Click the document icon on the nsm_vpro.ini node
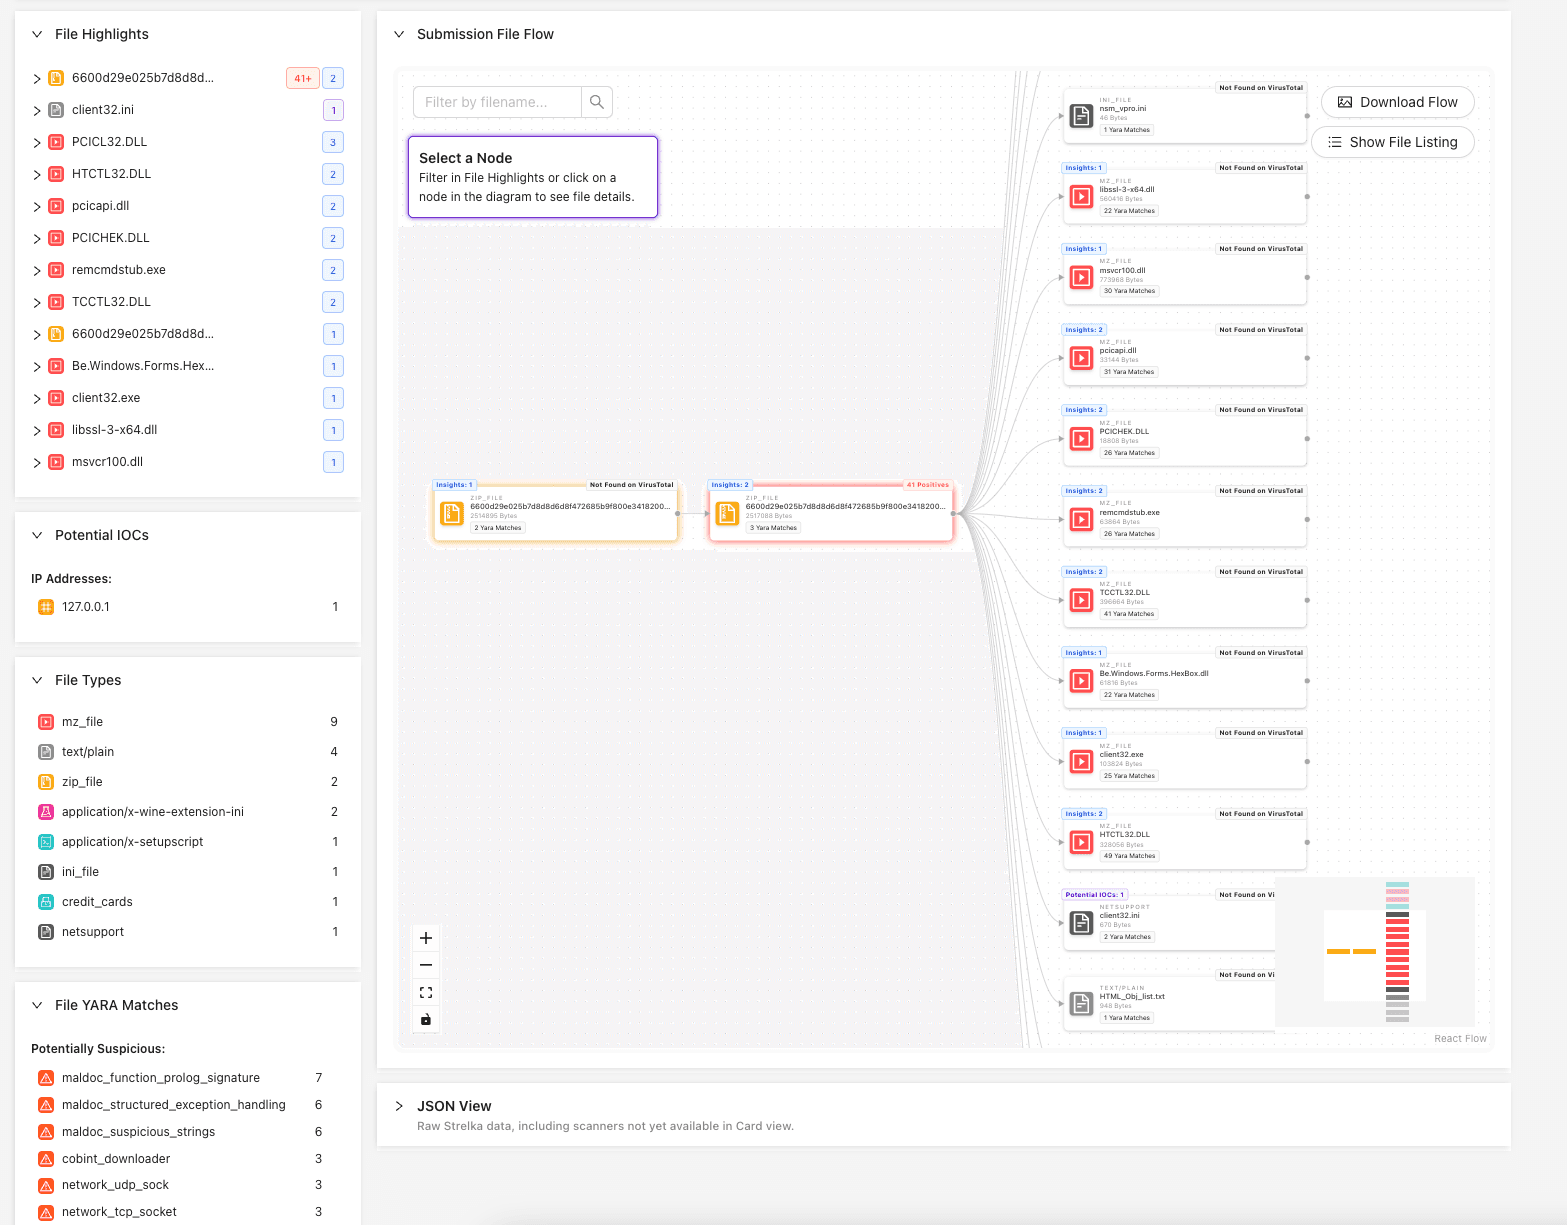This screenshot has height=1225, width=1567. pos(1080,115)
